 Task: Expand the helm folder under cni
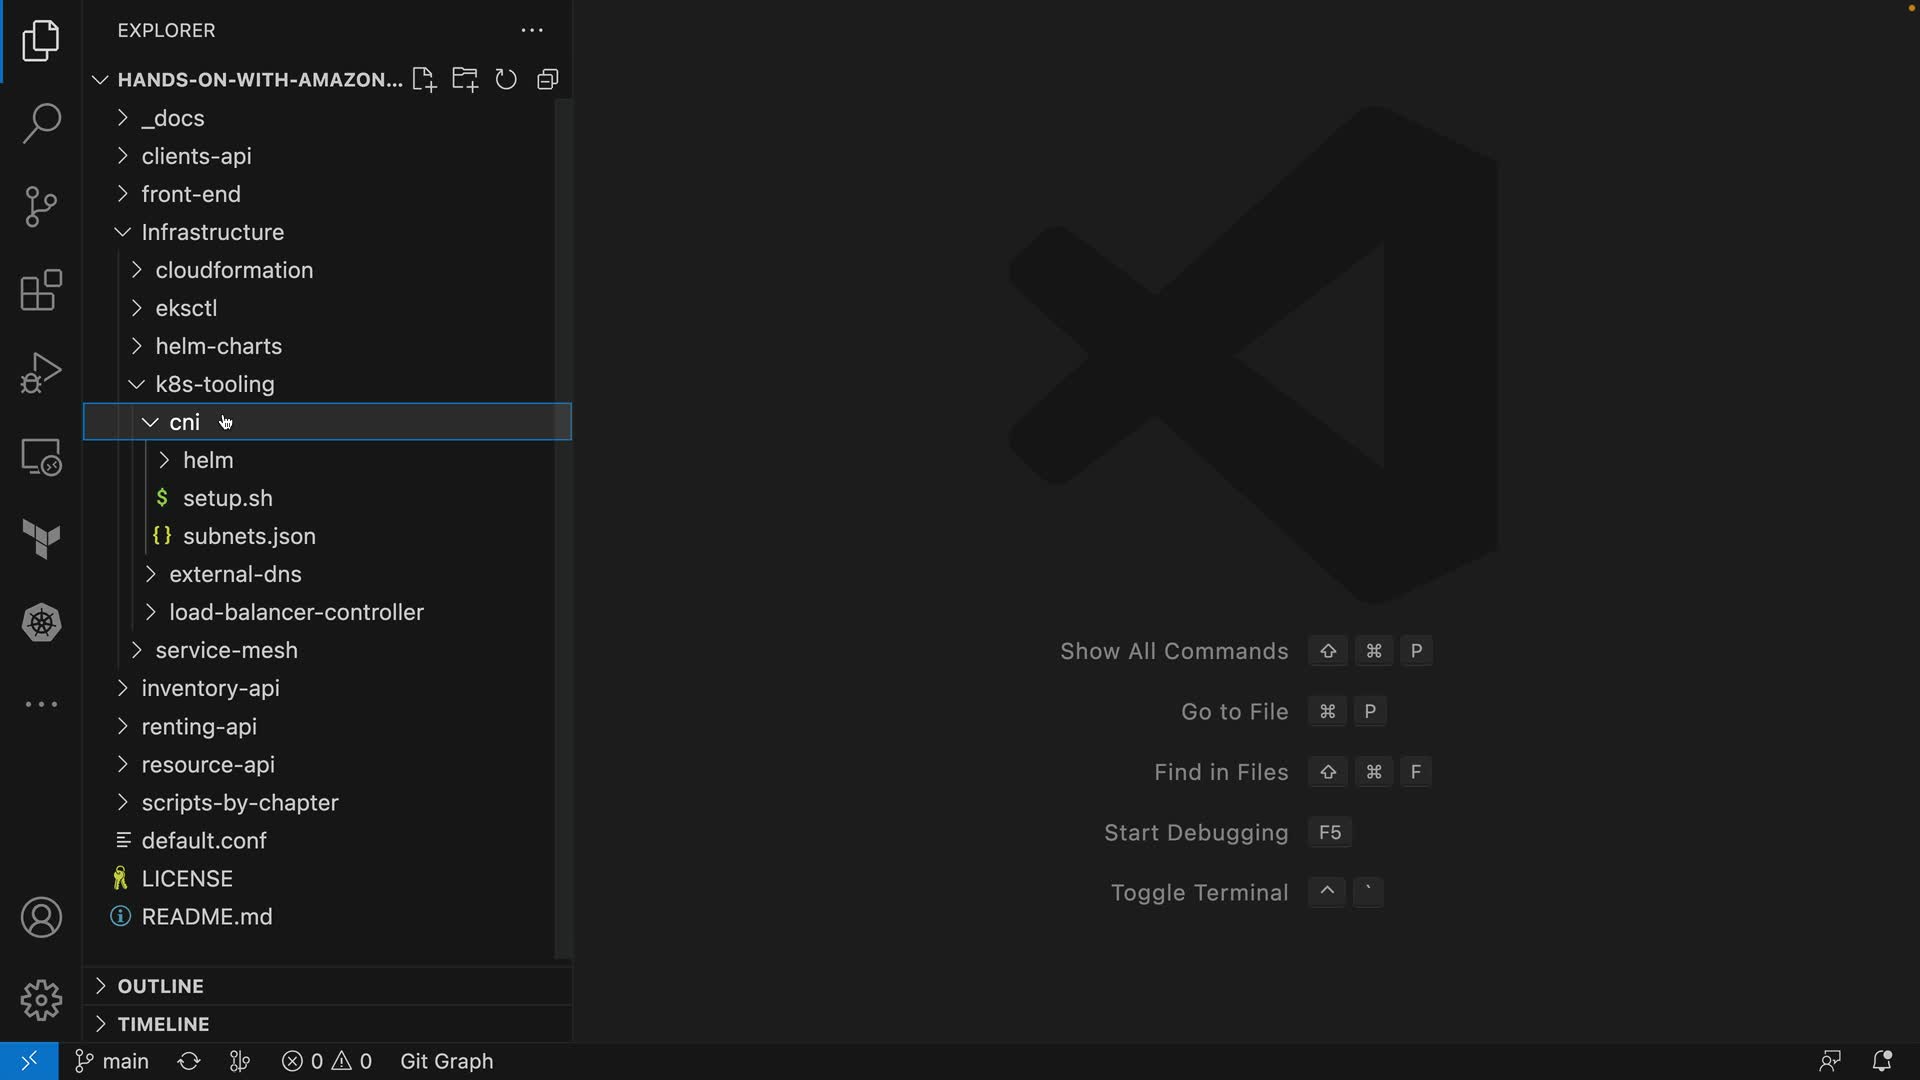coord(208,460)
